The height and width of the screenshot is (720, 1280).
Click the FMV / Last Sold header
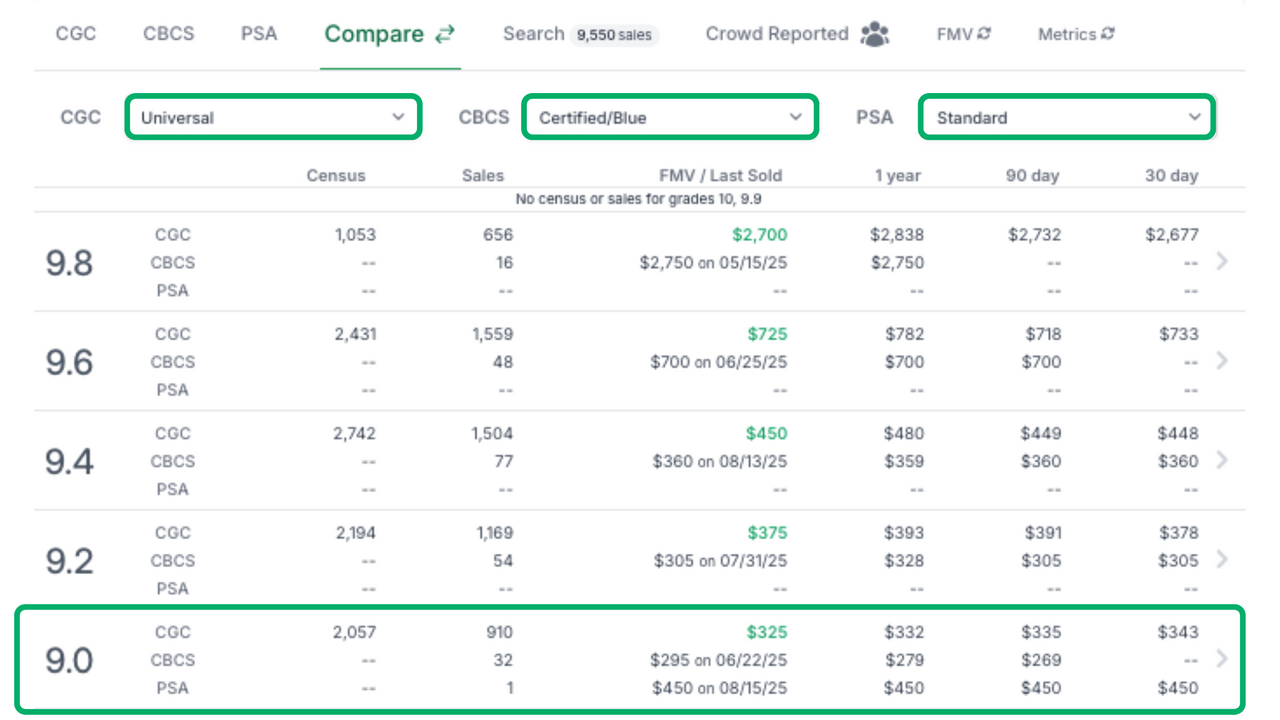pyautogui.click(x=721, y=176)
